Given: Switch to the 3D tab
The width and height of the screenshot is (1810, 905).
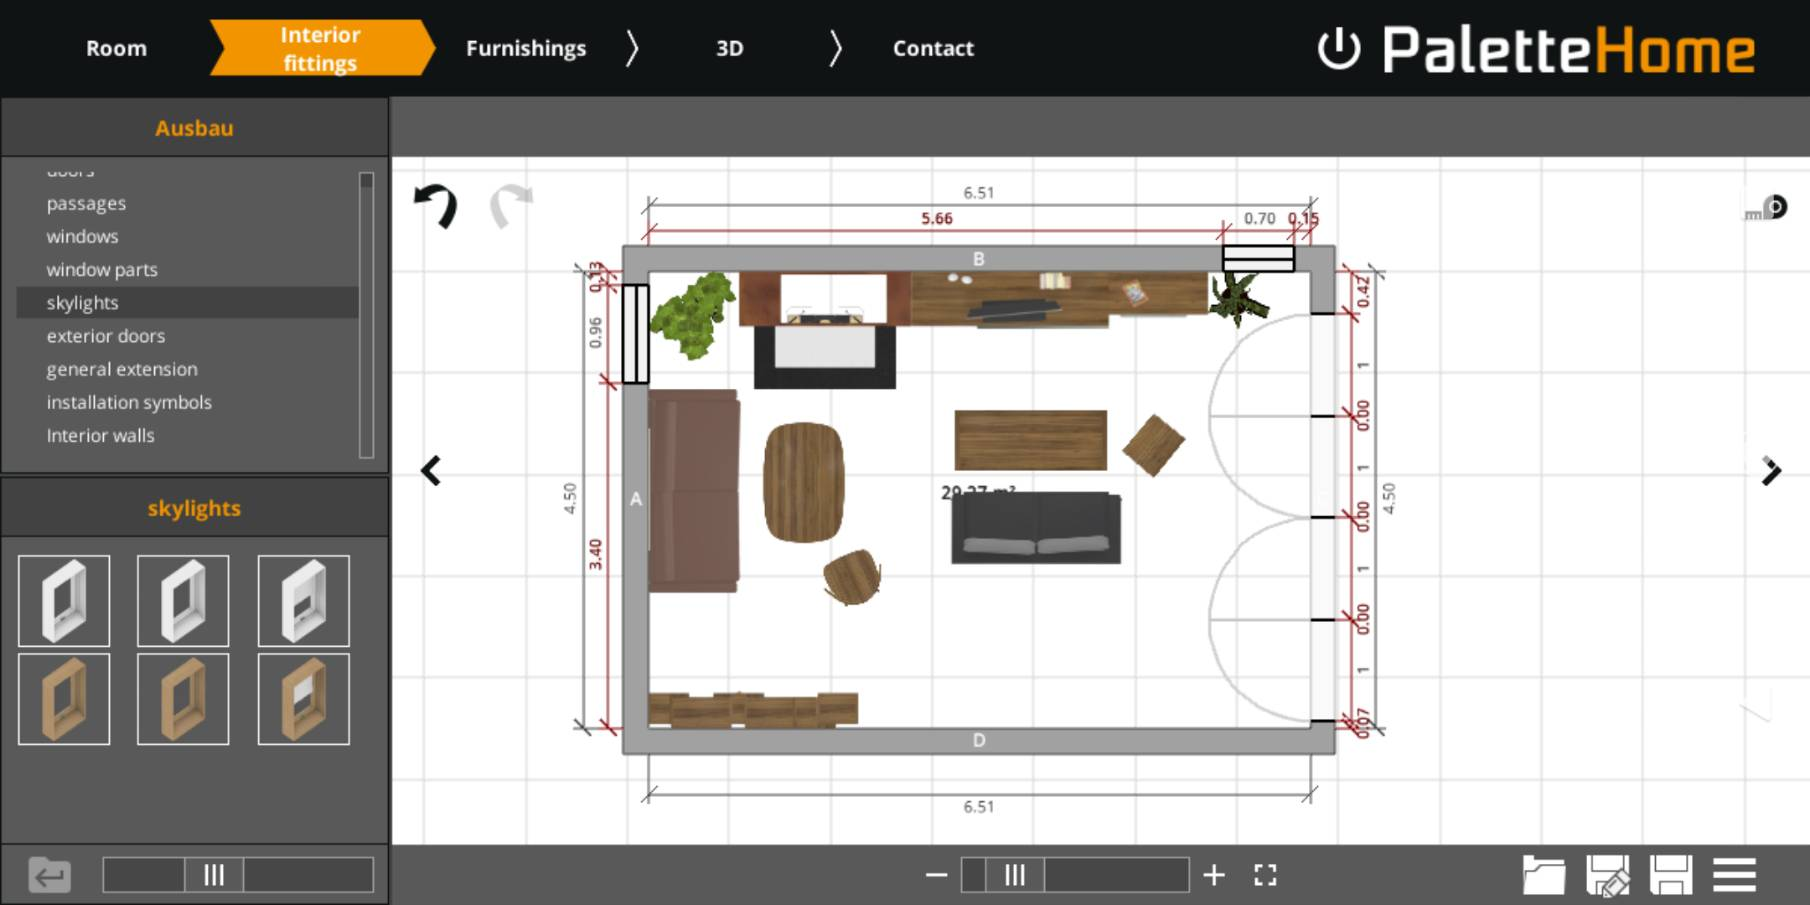Looking at the screenshot, I should (x=729, y=48).
